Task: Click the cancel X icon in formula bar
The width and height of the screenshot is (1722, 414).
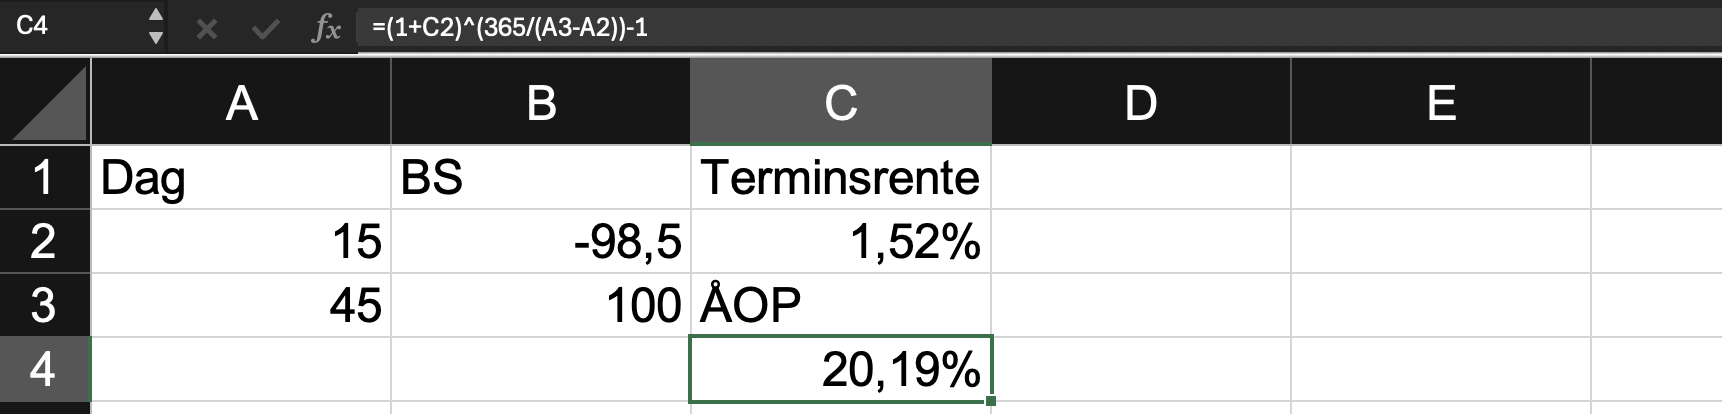Action: 207,29
